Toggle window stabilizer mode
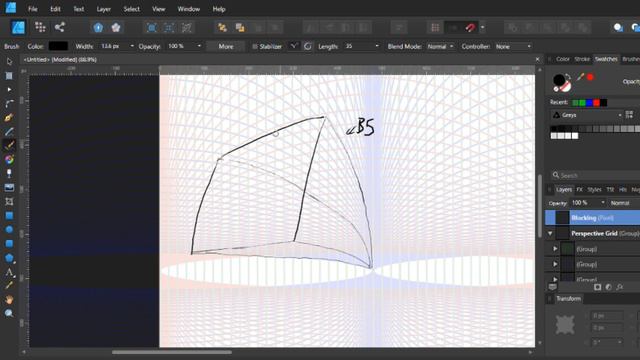The height and width of the screenshot is (360, 640). [308, 46]
